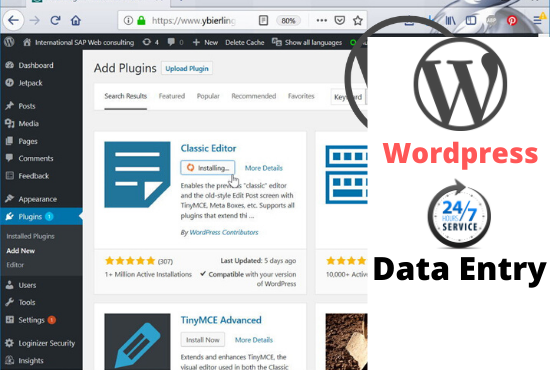Switch to the Featured plugins tab
Screen dimensions: 550x370
pyautogui.click(x=172, y=96)
